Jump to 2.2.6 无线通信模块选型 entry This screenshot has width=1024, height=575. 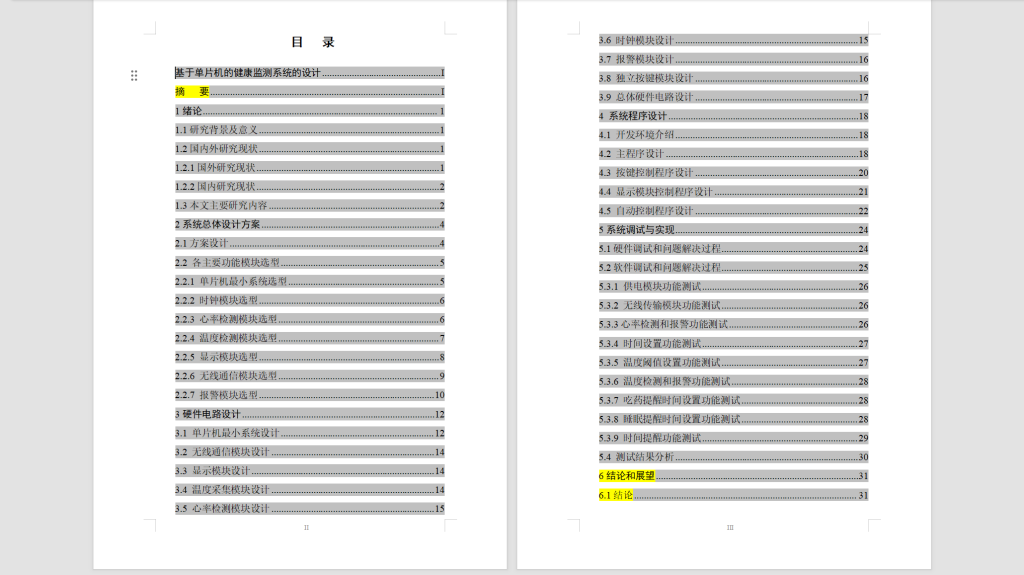pos(226,376)
